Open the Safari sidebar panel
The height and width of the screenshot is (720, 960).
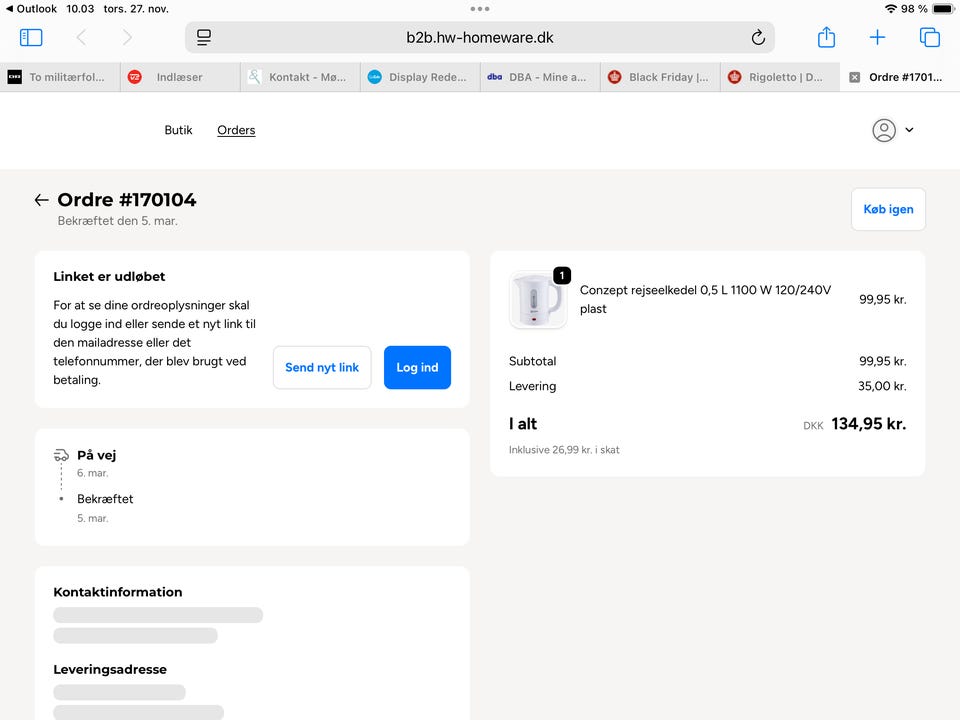coord(31,37)
